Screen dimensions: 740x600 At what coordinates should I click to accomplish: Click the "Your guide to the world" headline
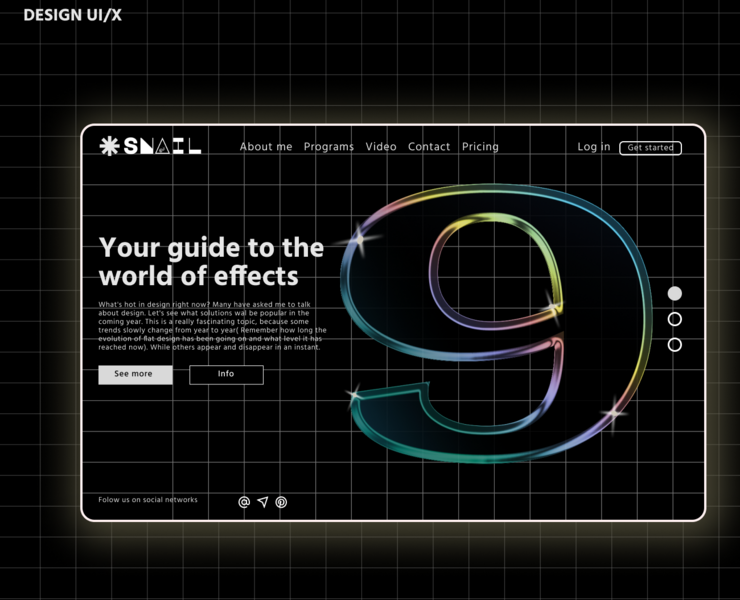click(211, 261)
